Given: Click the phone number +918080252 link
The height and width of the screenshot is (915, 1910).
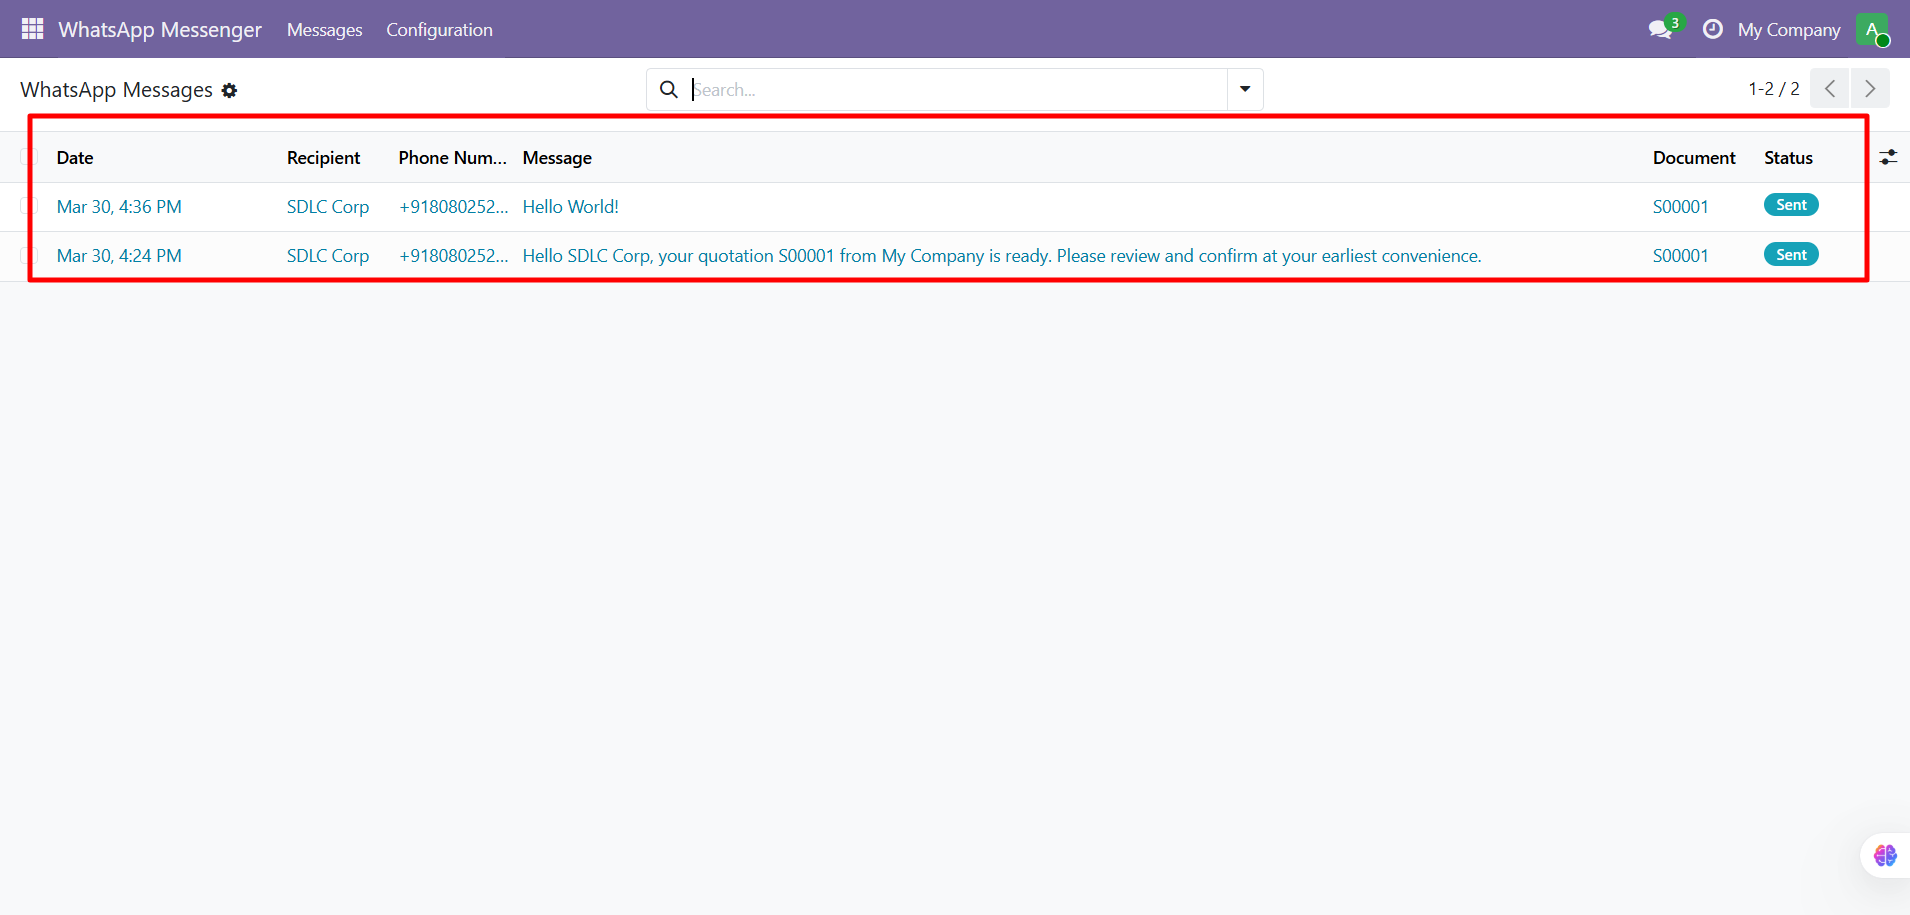Looking at the screenshot, I should click(453, 206).
